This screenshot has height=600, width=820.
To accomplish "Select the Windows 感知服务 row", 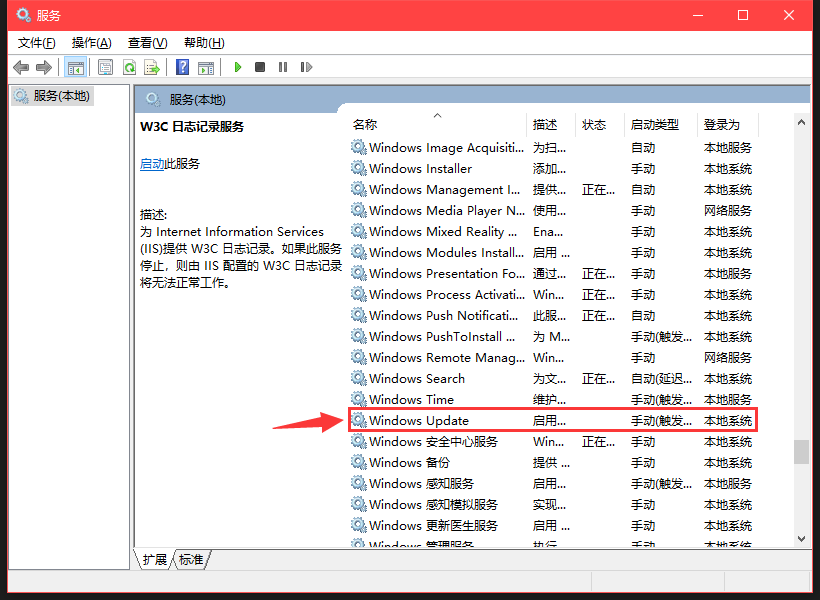I will [553, 484].
